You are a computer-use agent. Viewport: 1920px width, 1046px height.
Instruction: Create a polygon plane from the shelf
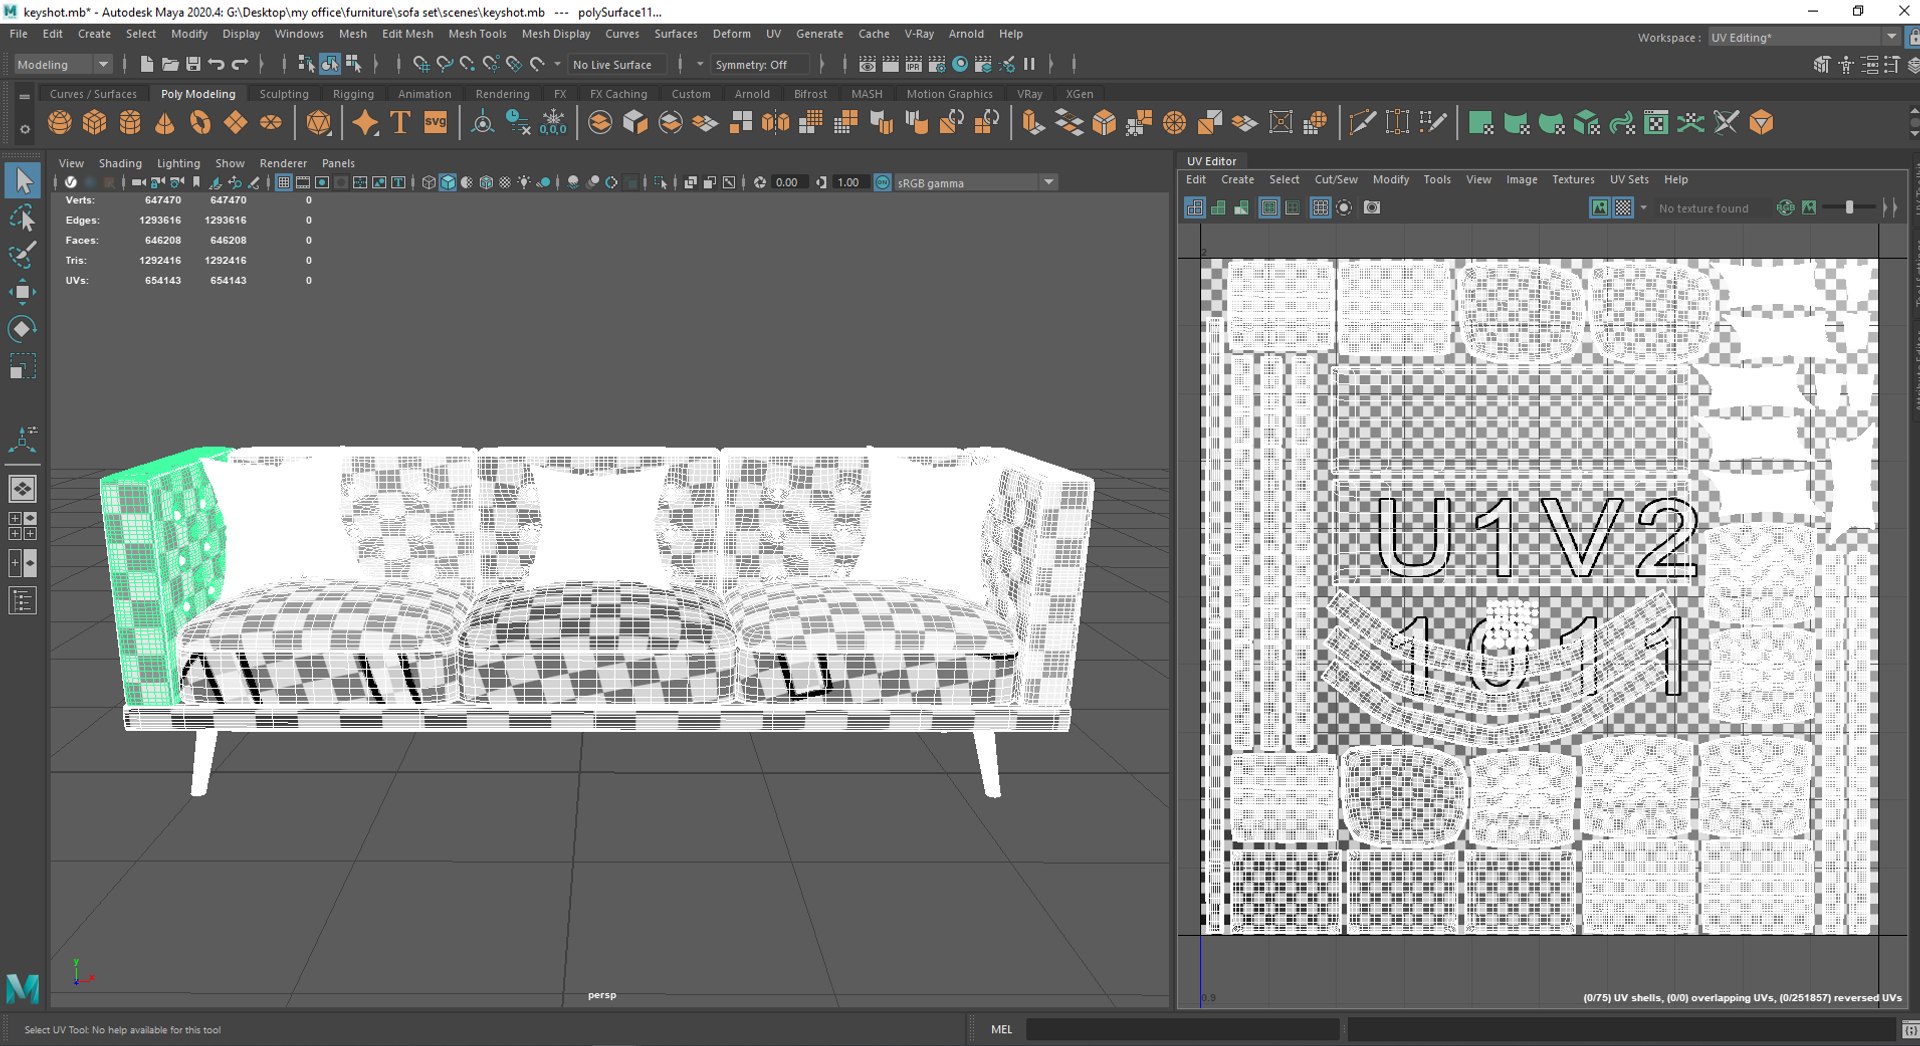tap(235, 123)
